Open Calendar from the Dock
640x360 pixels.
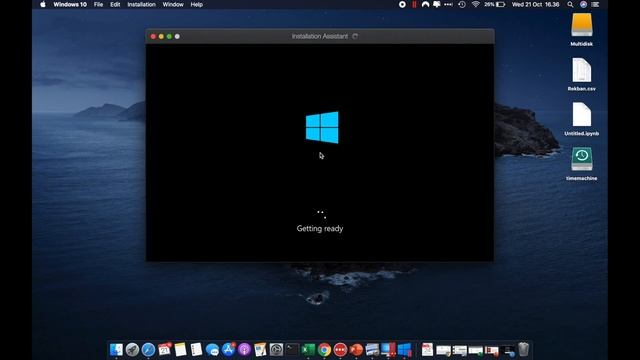164,350
